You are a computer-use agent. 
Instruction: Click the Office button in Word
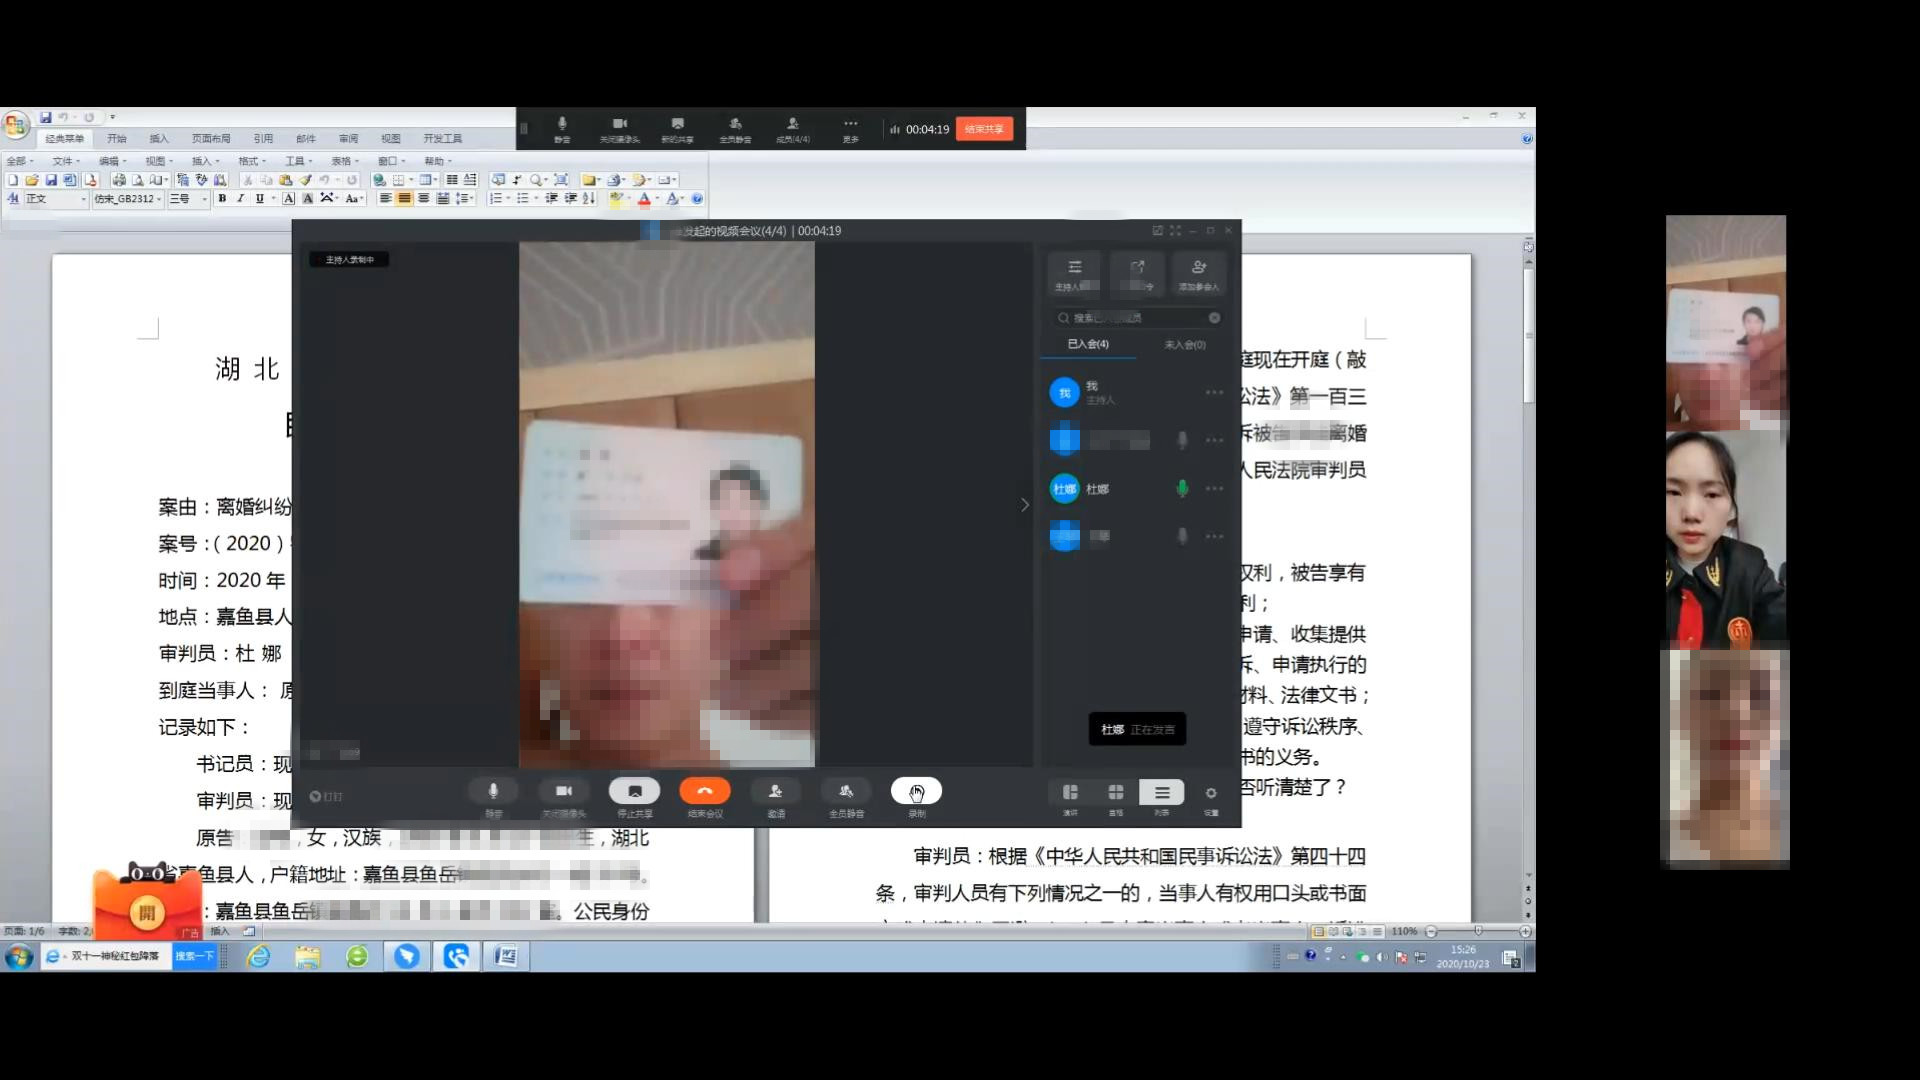point(16,125)
